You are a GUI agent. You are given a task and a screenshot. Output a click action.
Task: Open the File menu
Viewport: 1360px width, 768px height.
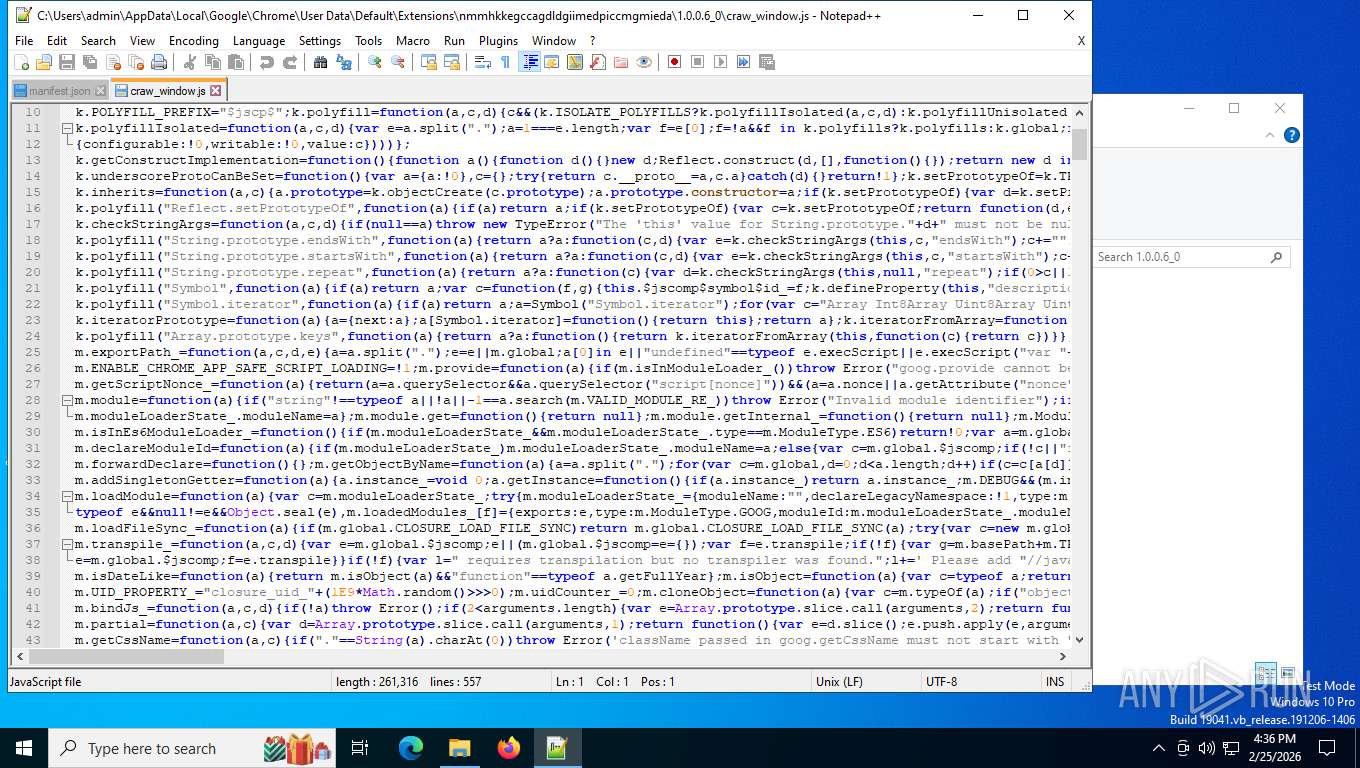tap(24, 41)
